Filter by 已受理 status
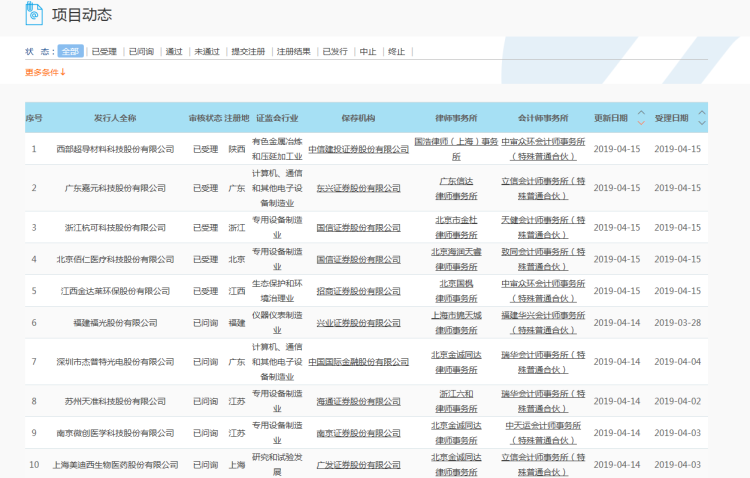Image resolution: width=750 pixels, height=478 pixels. [104, 52]
